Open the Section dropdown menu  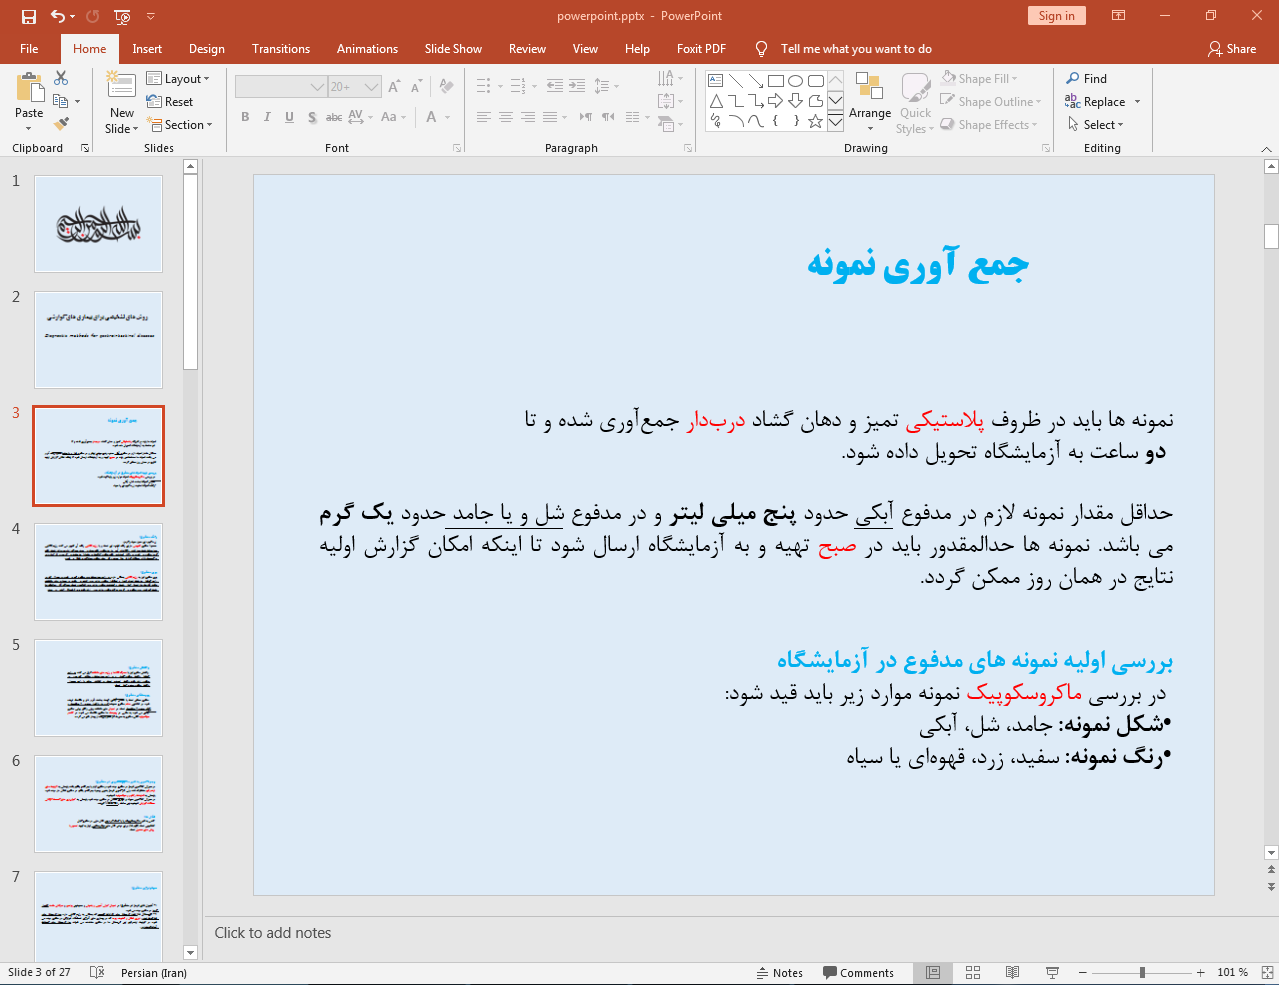click(180, 125)
